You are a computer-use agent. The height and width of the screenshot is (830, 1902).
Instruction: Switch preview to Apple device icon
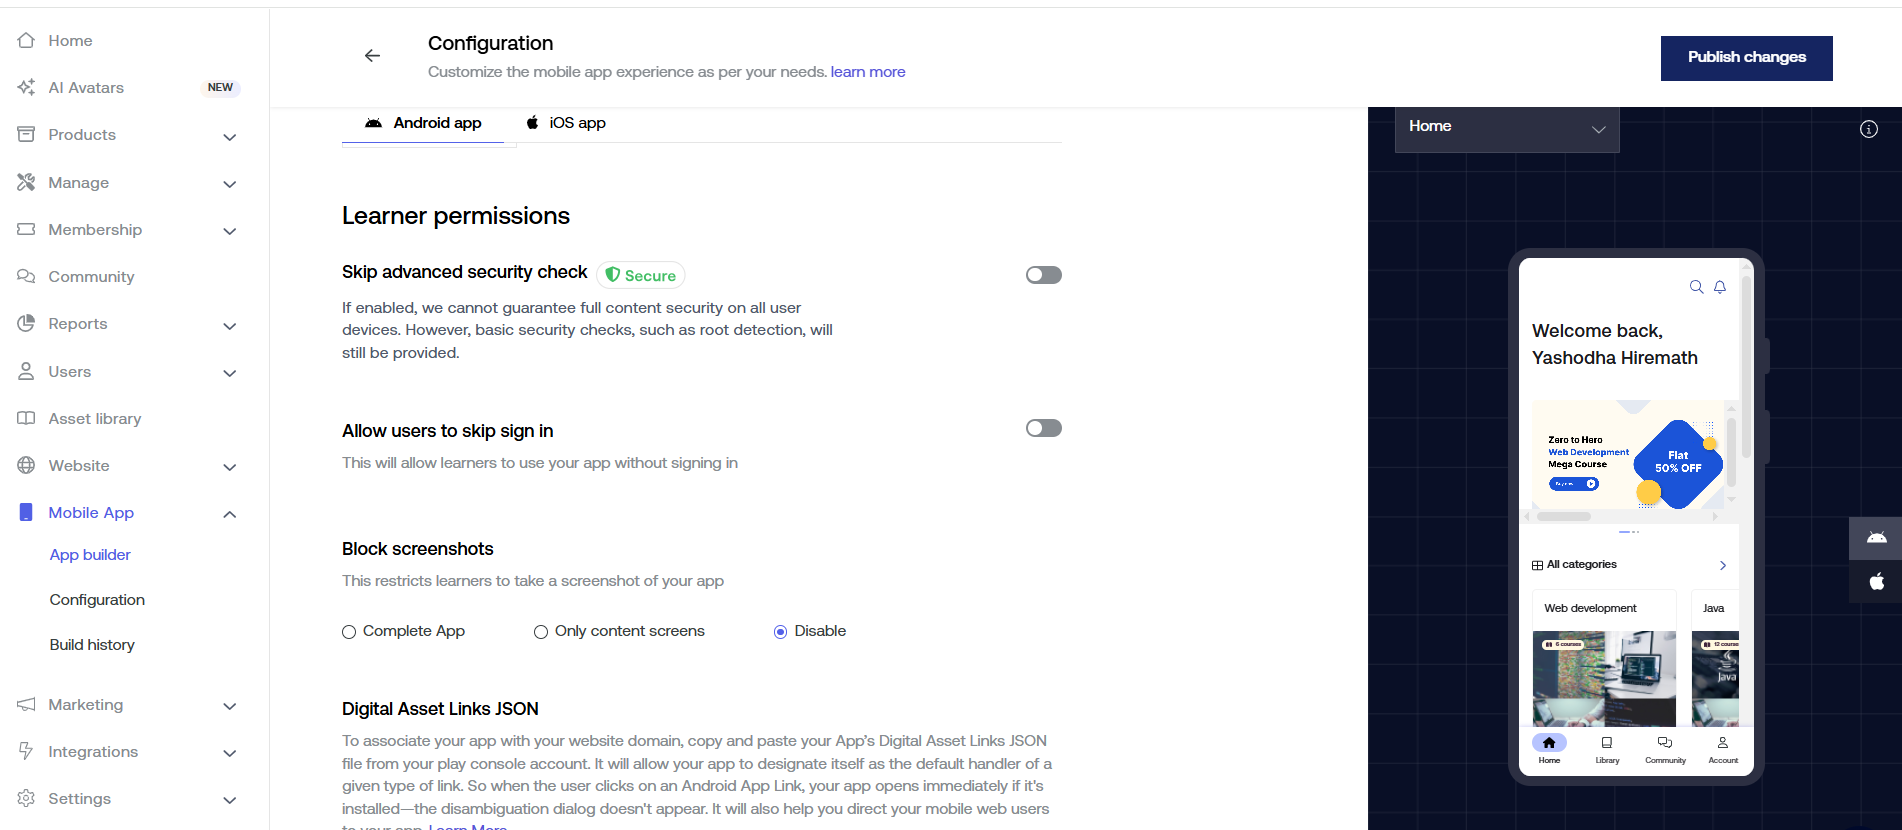click(1876, 581)
